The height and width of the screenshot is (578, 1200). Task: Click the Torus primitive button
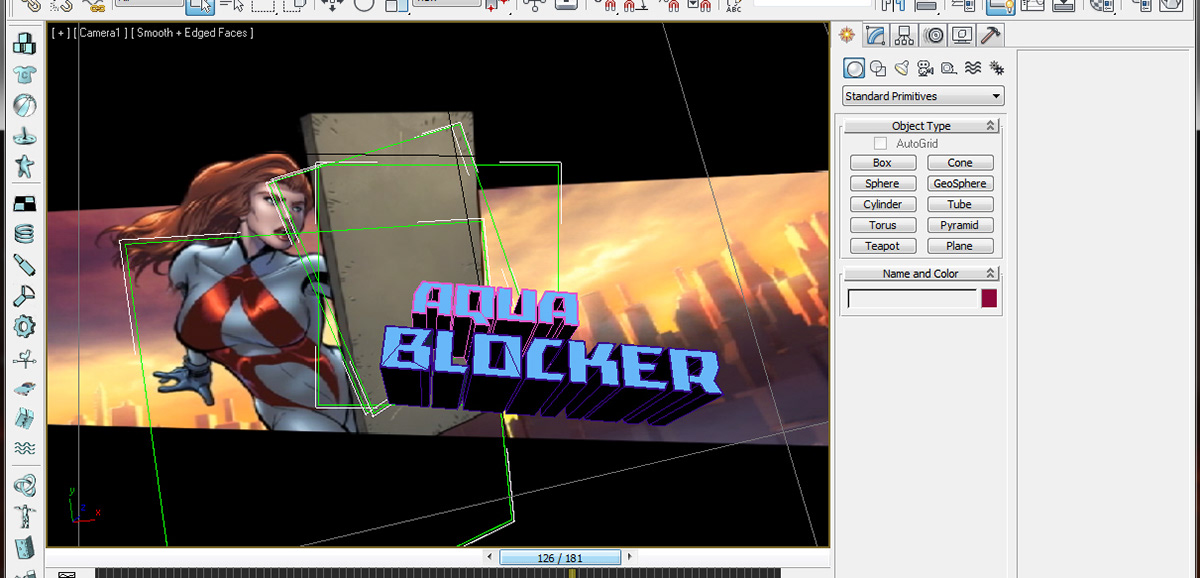[882, 225]
